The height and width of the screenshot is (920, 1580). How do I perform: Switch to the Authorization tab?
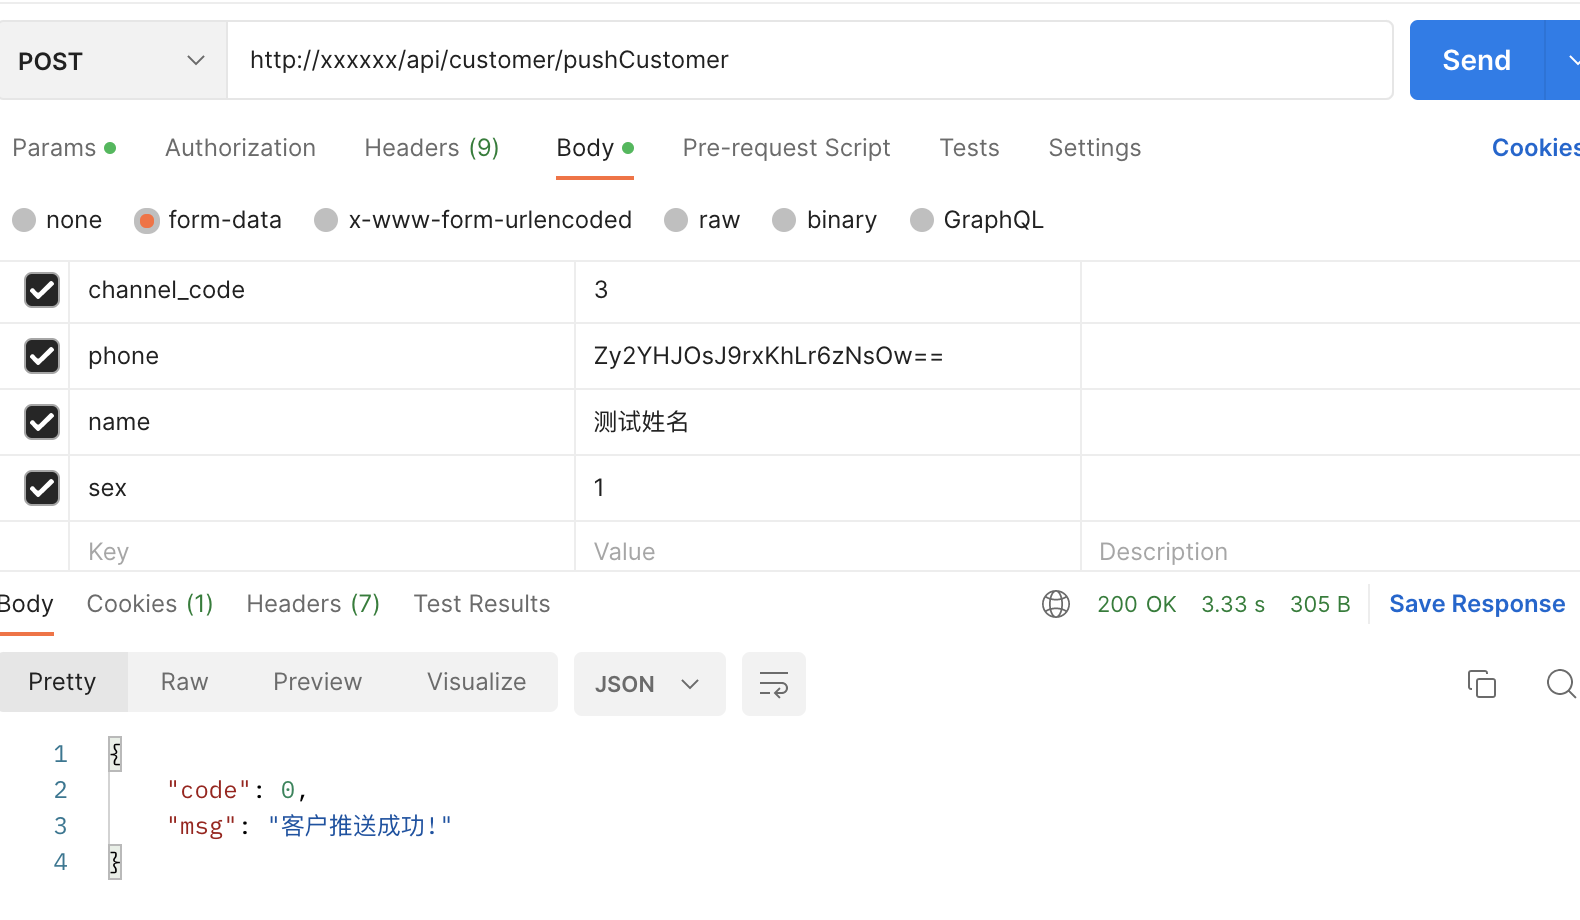[240, 148]
